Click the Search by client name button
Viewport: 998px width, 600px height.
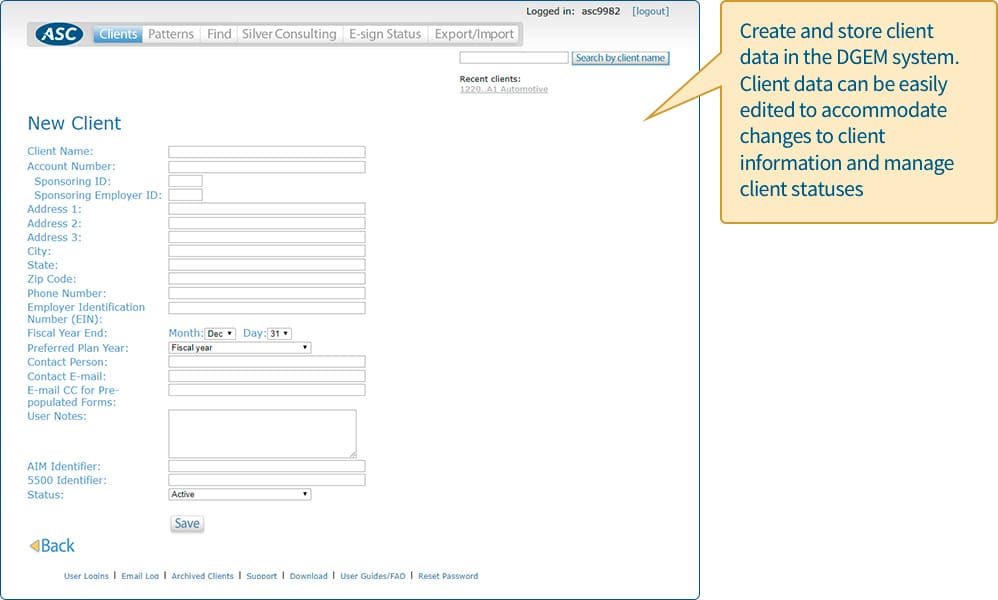(x=620, y=58)
